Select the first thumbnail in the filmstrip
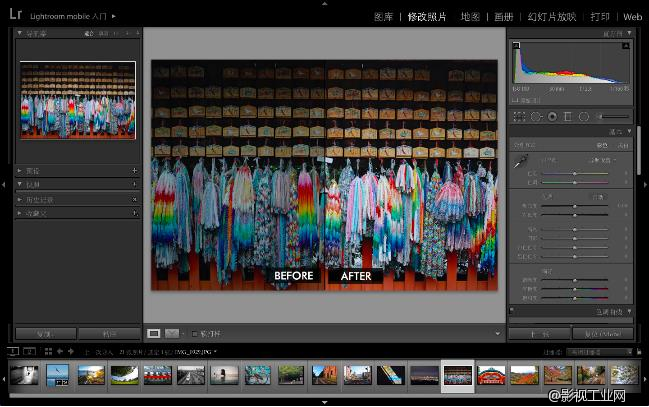The image size is (649, 407). (x=24, y=375)
